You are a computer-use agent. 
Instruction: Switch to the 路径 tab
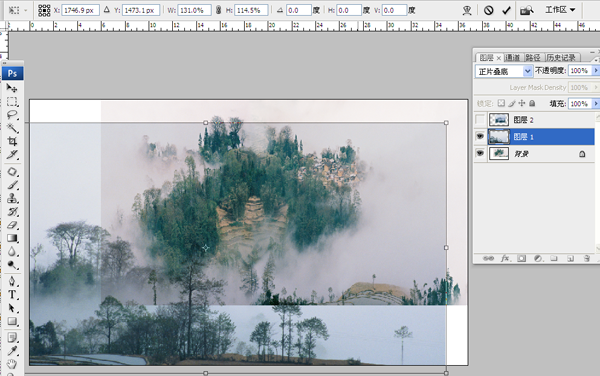coord(533,58)
